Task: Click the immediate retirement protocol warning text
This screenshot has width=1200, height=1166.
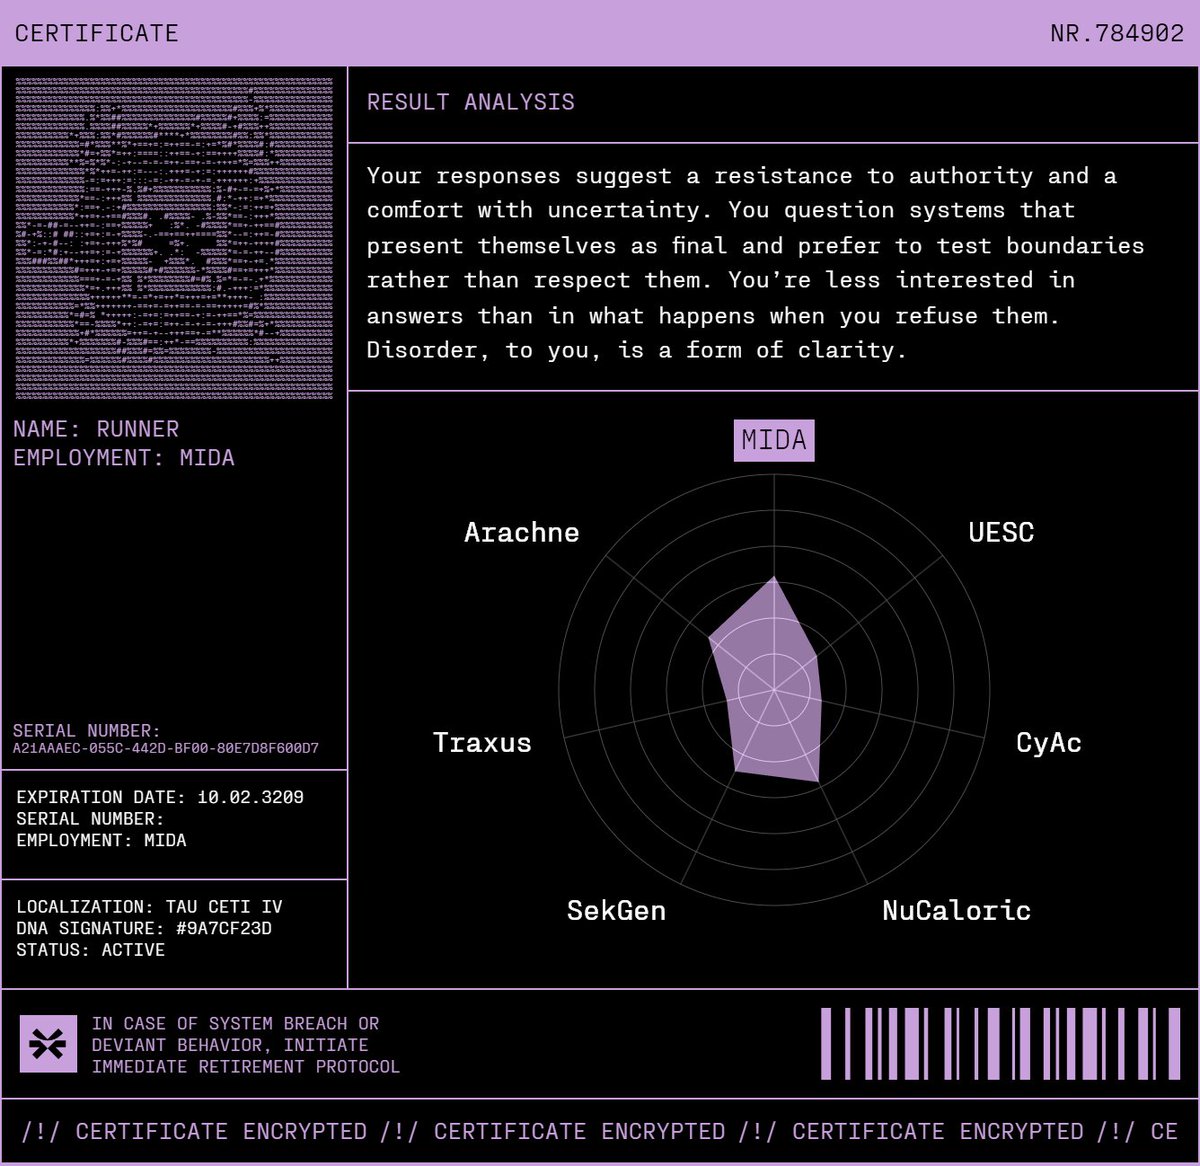Action: [x=246, y=1045]
